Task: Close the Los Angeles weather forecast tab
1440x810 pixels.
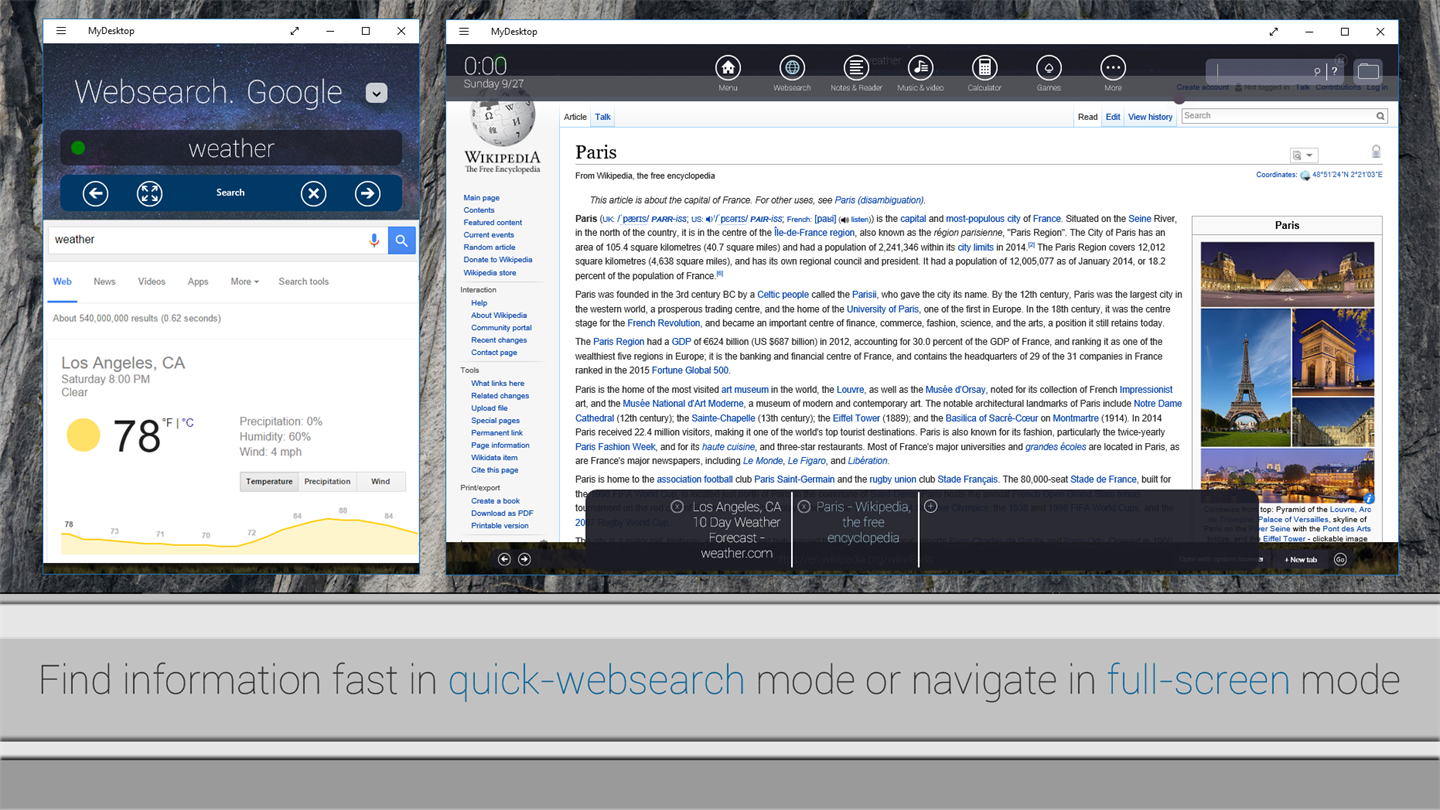Action: (x=677, y=507)
